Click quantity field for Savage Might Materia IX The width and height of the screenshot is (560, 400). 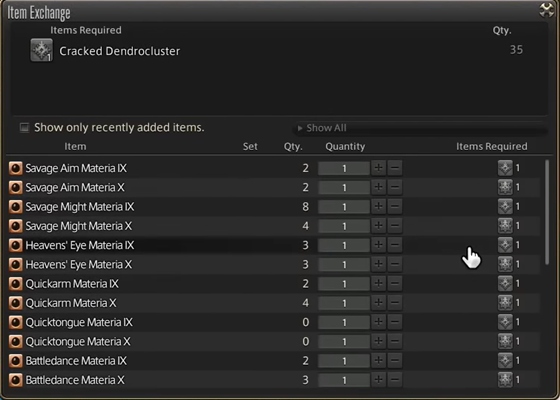coord(344,207)
